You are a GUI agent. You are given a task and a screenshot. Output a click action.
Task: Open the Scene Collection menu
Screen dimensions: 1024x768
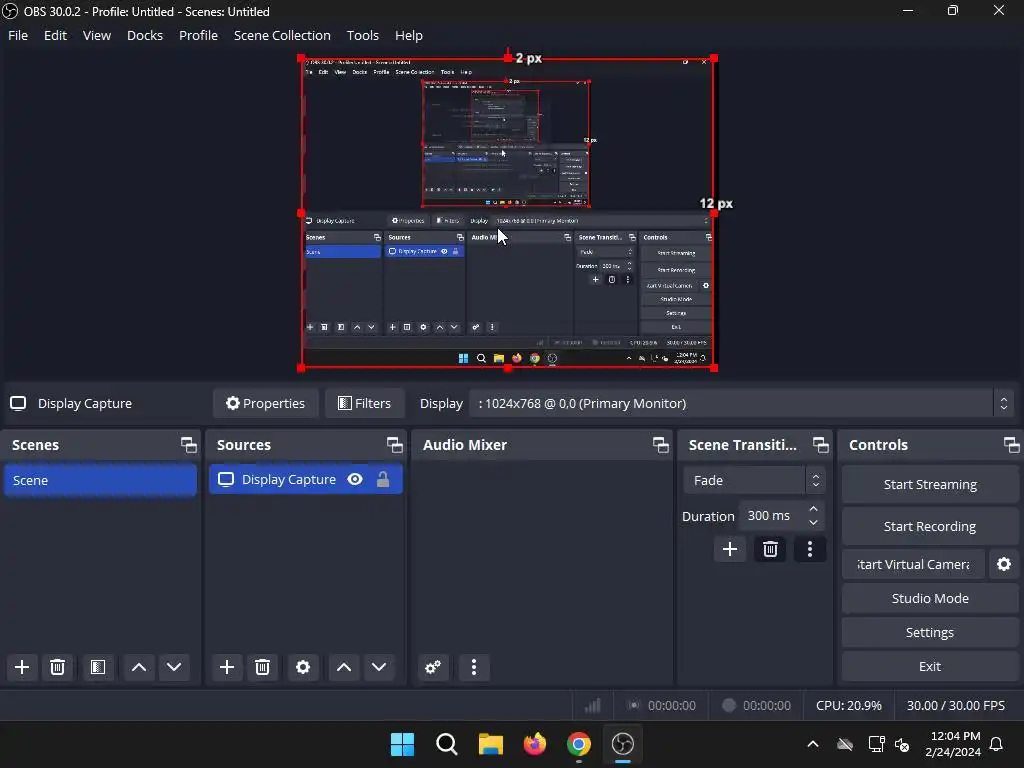point(282,35)
